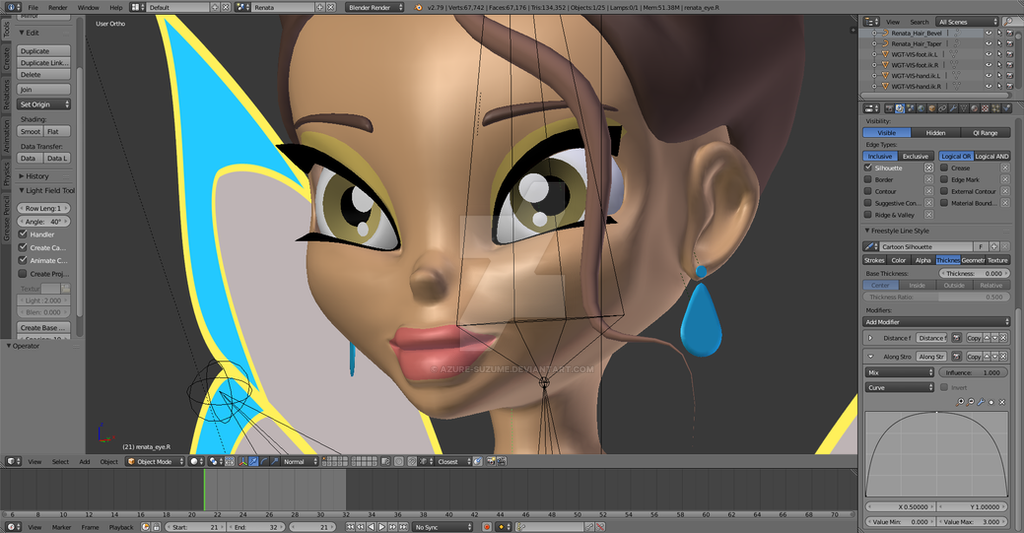Adjust the Influence slider value
Screen dimensions: 1024x533
973,372
